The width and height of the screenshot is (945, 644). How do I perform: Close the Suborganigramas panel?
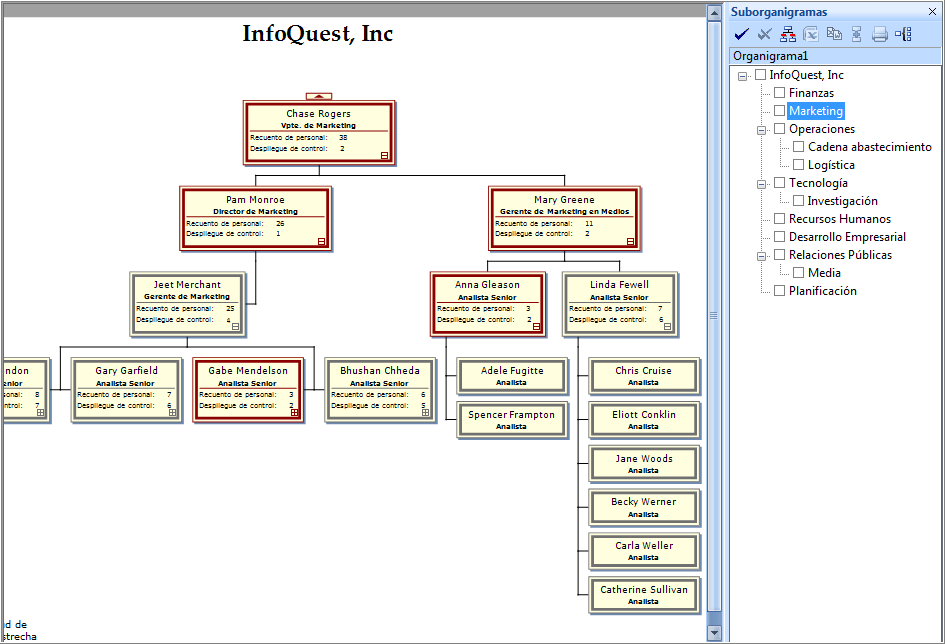click(932, 12)
